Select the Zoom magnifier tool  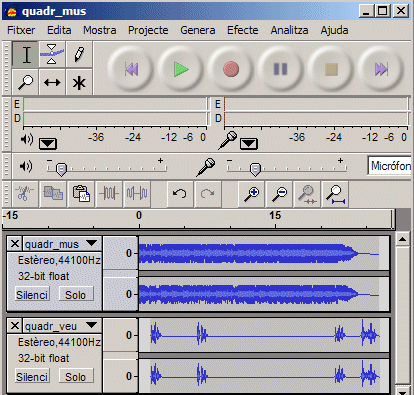pyautogui.click(x=25, y=82)
